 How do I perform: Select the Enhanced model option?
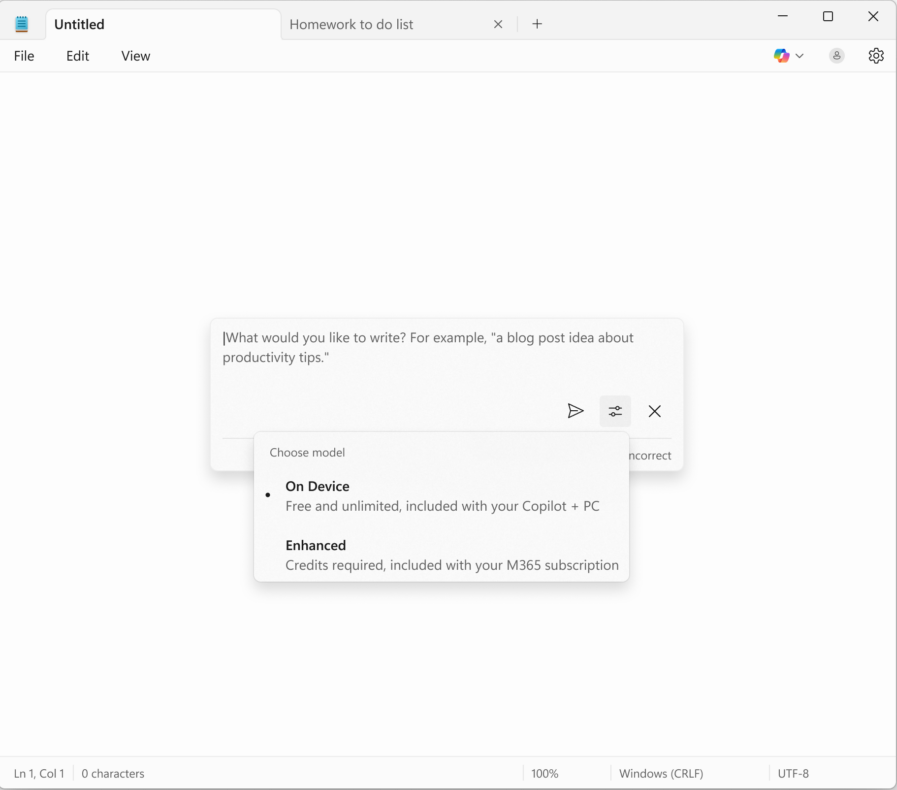click(x=441, y=555)
